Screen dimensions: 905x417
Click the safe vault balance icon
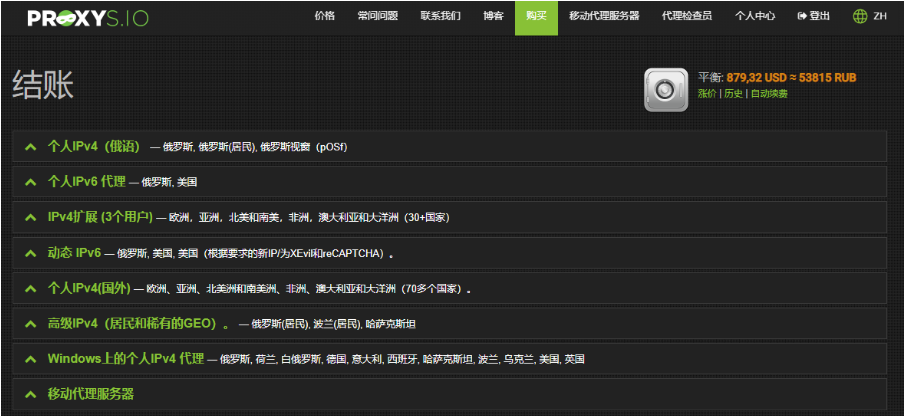[x=665, y=89]
